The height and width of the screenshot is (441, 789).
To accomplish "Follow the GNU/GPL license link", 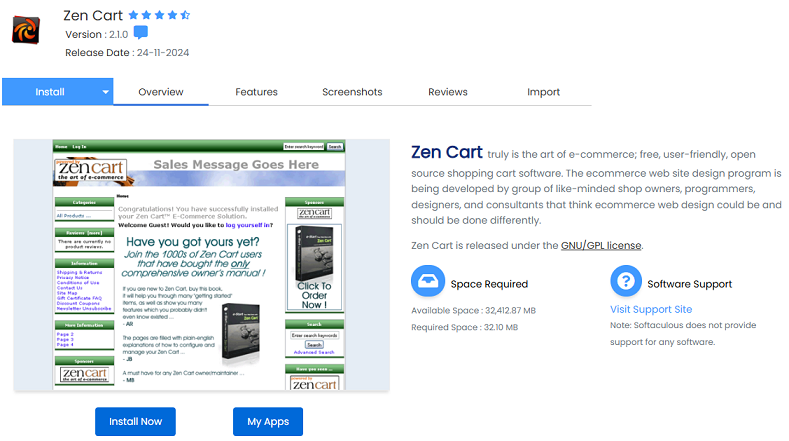I will click(601, 245).
